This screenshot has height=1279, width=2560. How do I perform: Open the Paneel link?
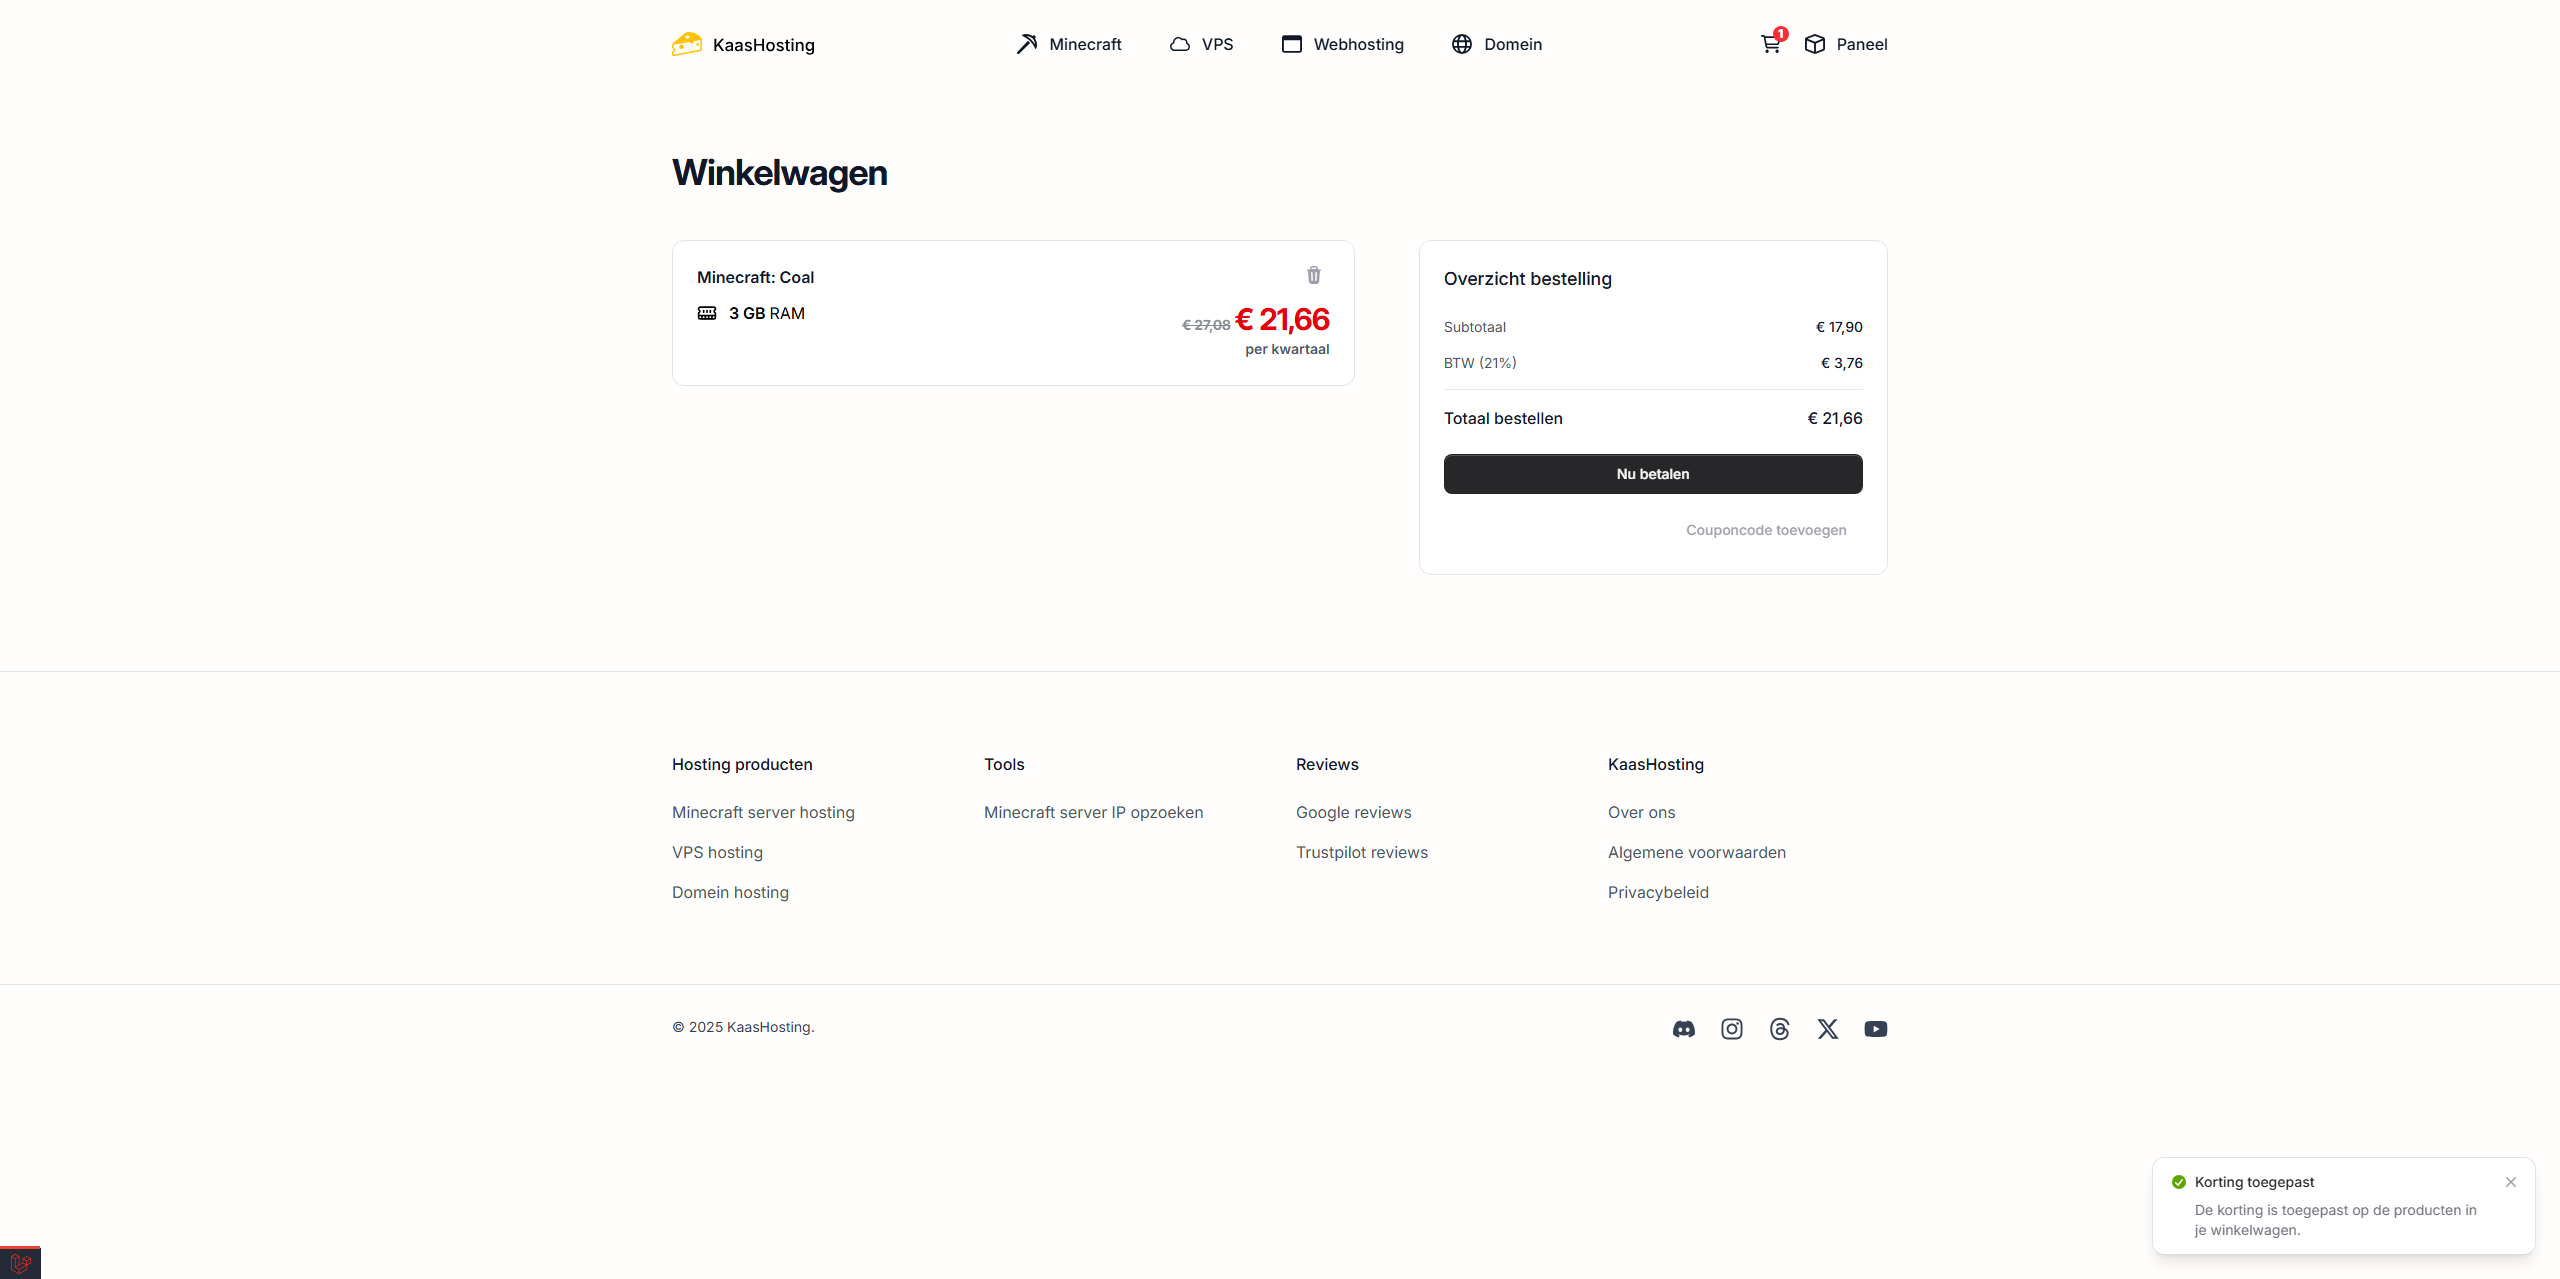point(1846,44)
